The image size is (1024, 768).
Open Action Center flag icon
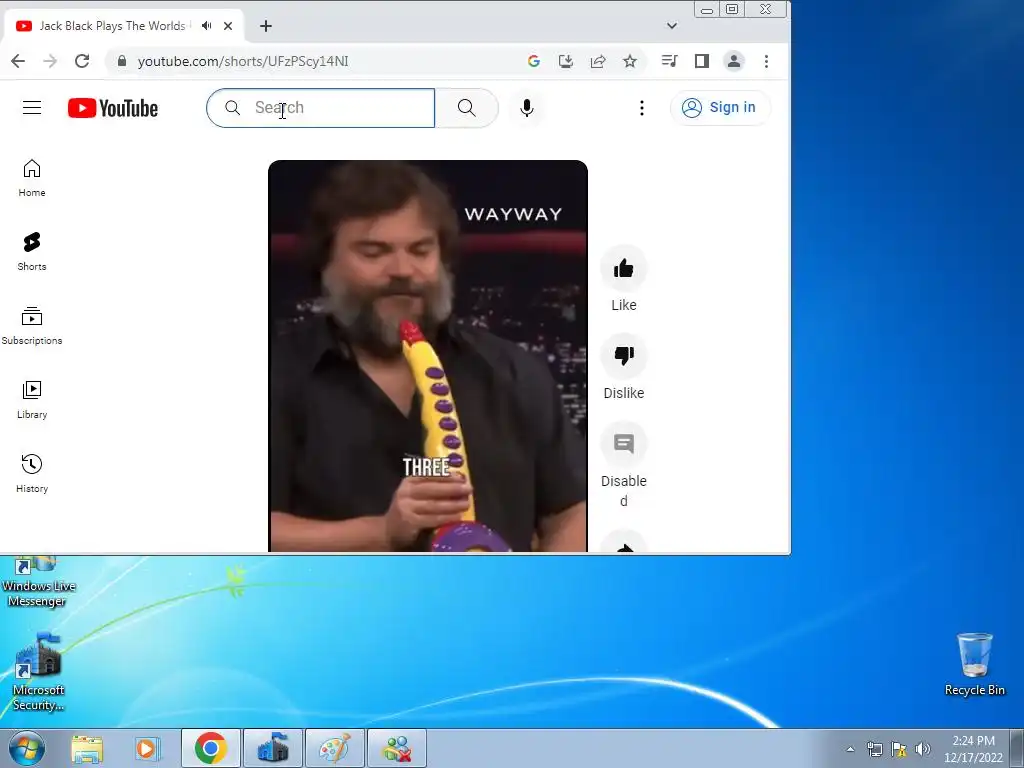coord(899,749)
